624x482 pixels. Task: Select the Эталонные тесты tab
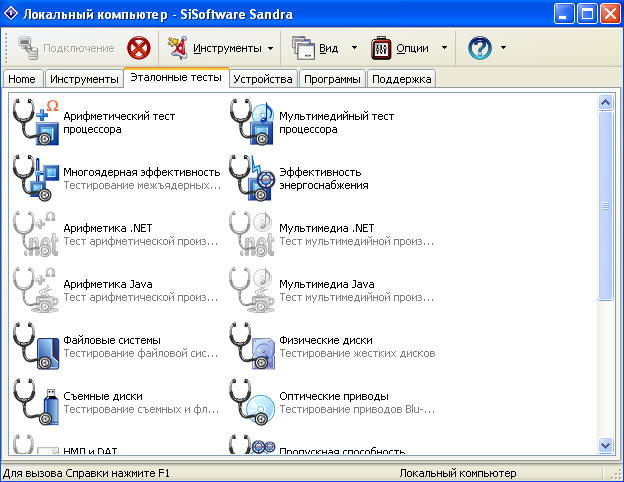(176, 77)
